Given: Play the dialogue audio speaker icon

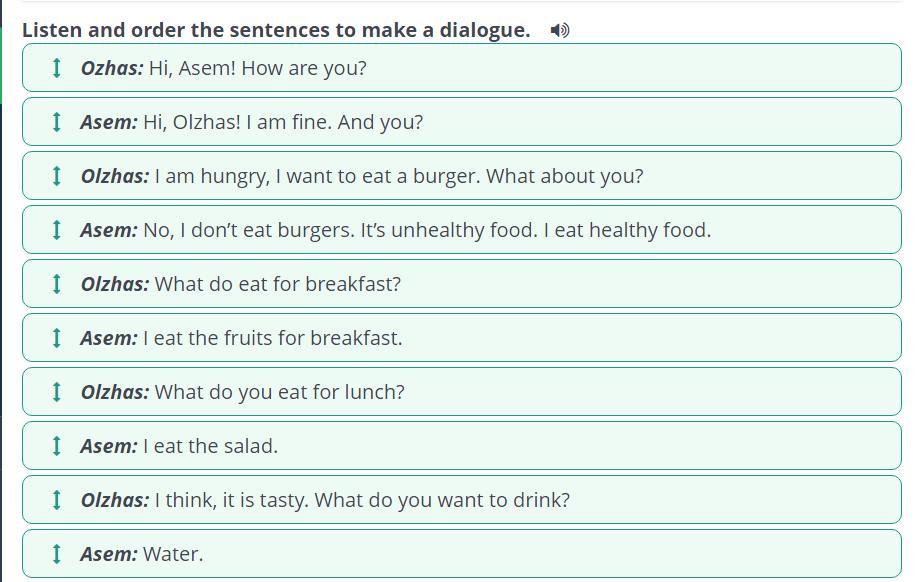Looking at the screenshot, I should pos(560,30).
